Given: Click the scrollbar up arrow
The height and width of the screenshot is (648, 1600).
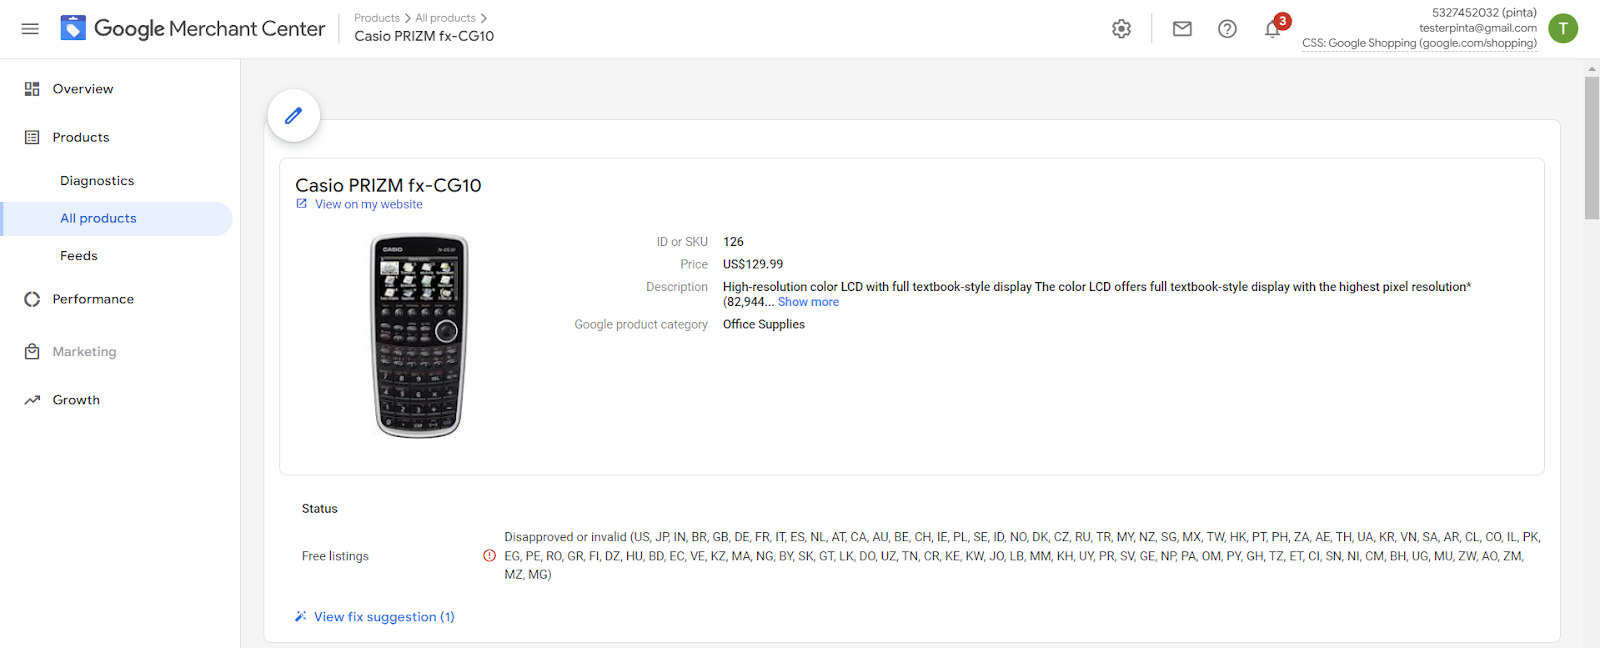Looking at the screenshot, I should [1592, 69].
